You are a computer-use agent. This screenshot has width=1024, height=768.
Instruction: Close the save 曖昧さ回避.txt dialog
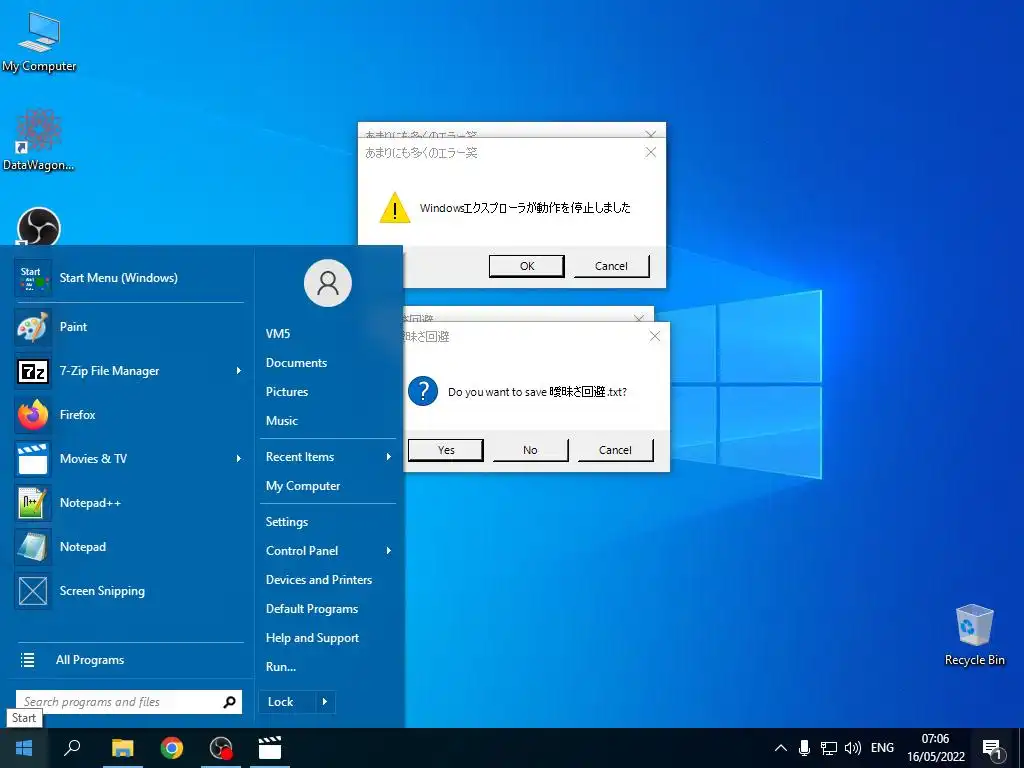tap(654, 336)
